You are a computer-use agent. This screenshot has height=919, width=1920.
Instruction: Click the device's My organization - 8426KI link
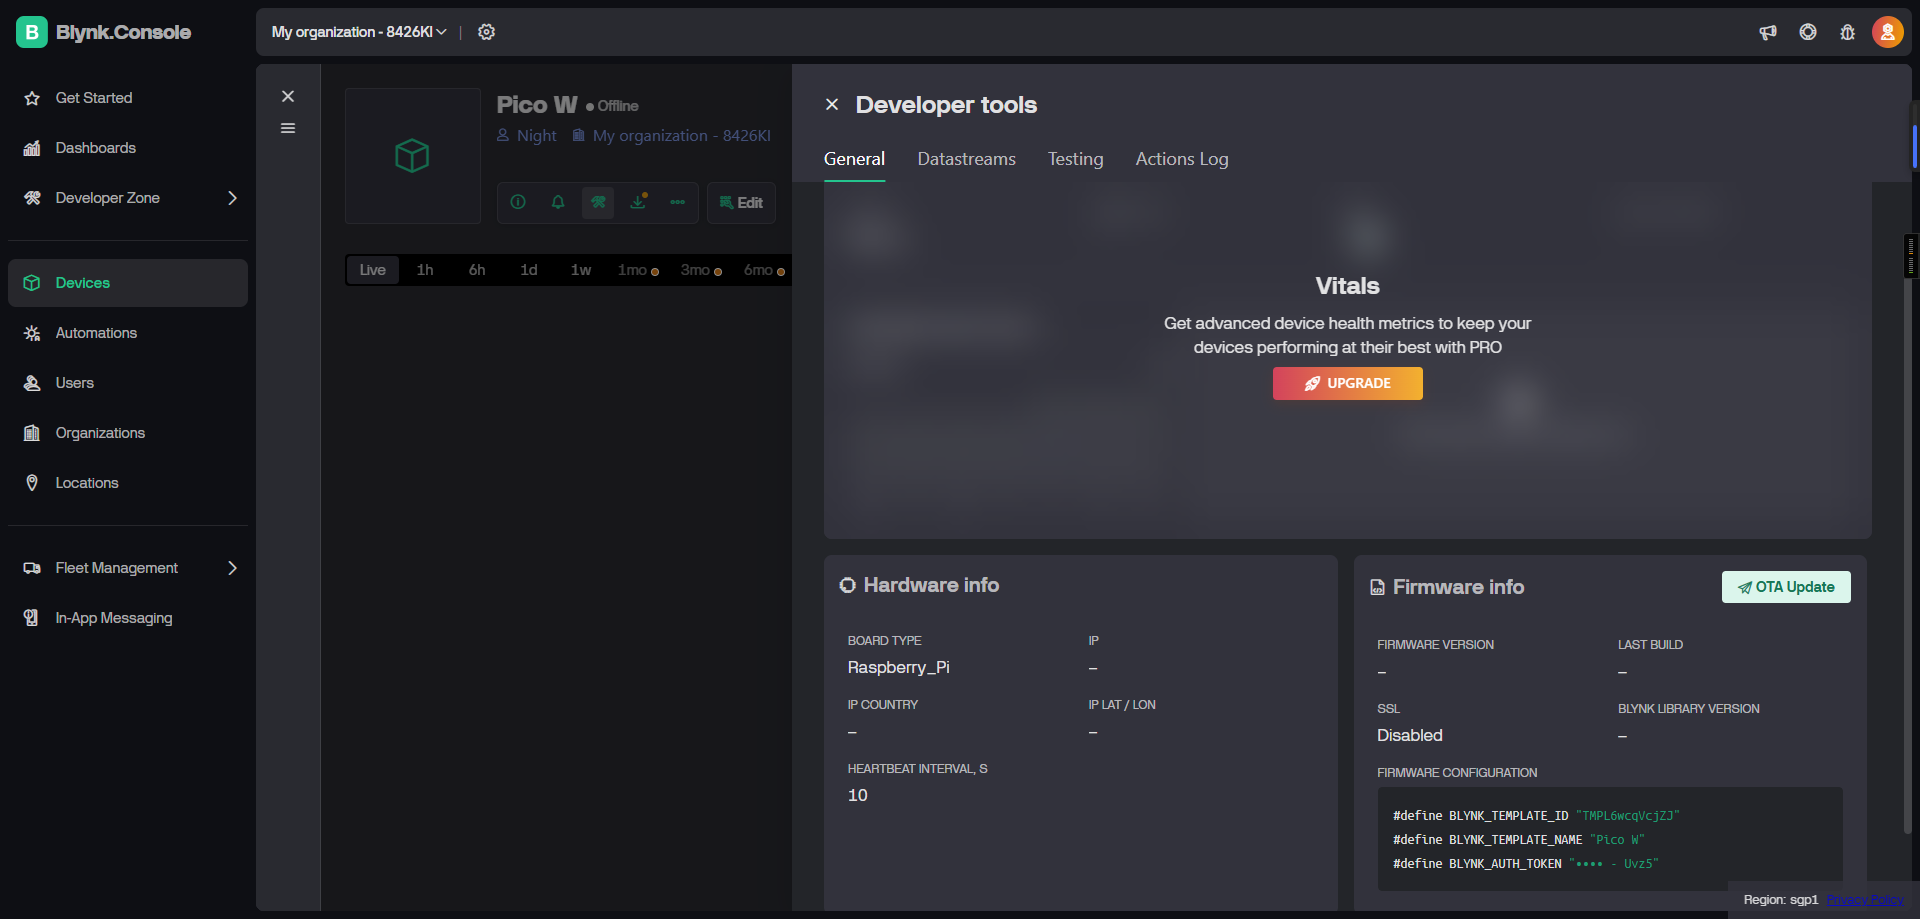coord(672,136)
